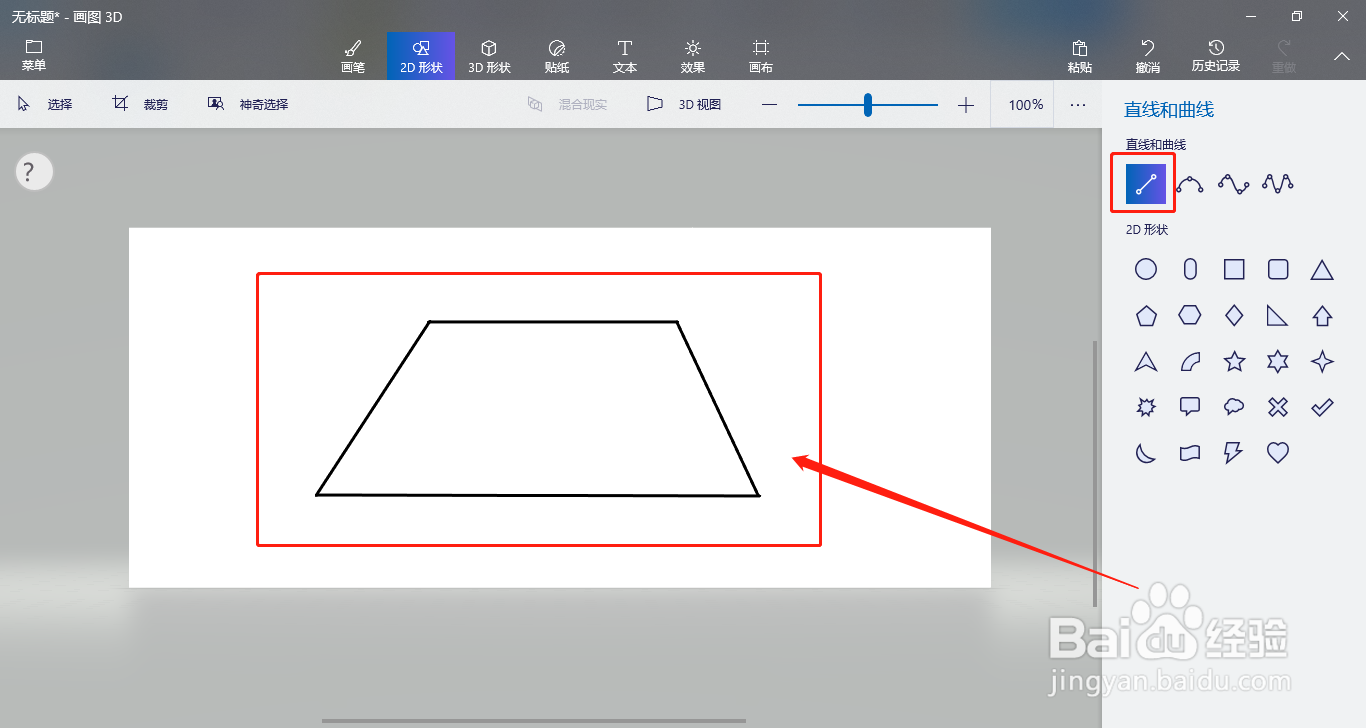Select the five-point curve tool
The height and width of the screenshot is (728, 1366).
click(1278, 183)
